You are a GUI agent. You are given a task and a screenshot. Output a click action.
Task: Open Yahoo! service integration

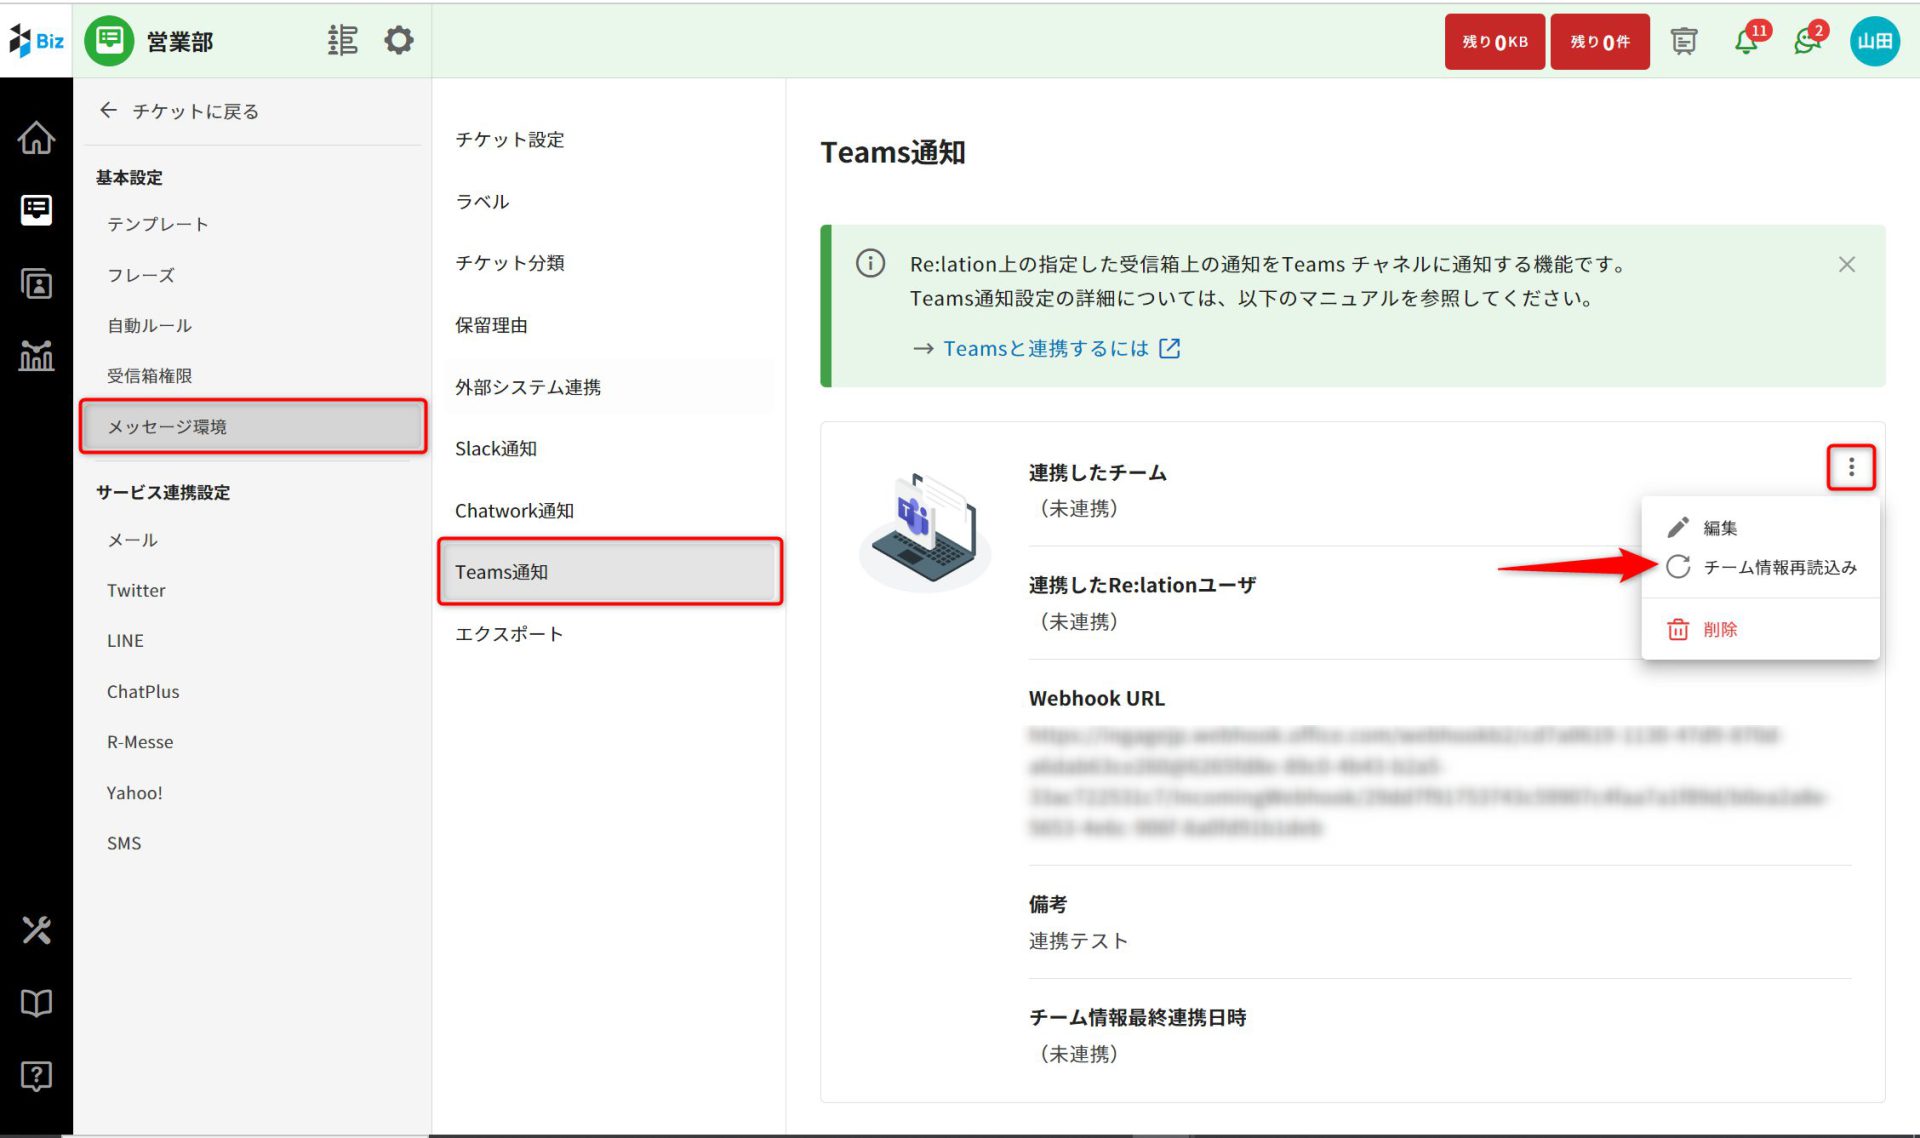tap(134, 792)
